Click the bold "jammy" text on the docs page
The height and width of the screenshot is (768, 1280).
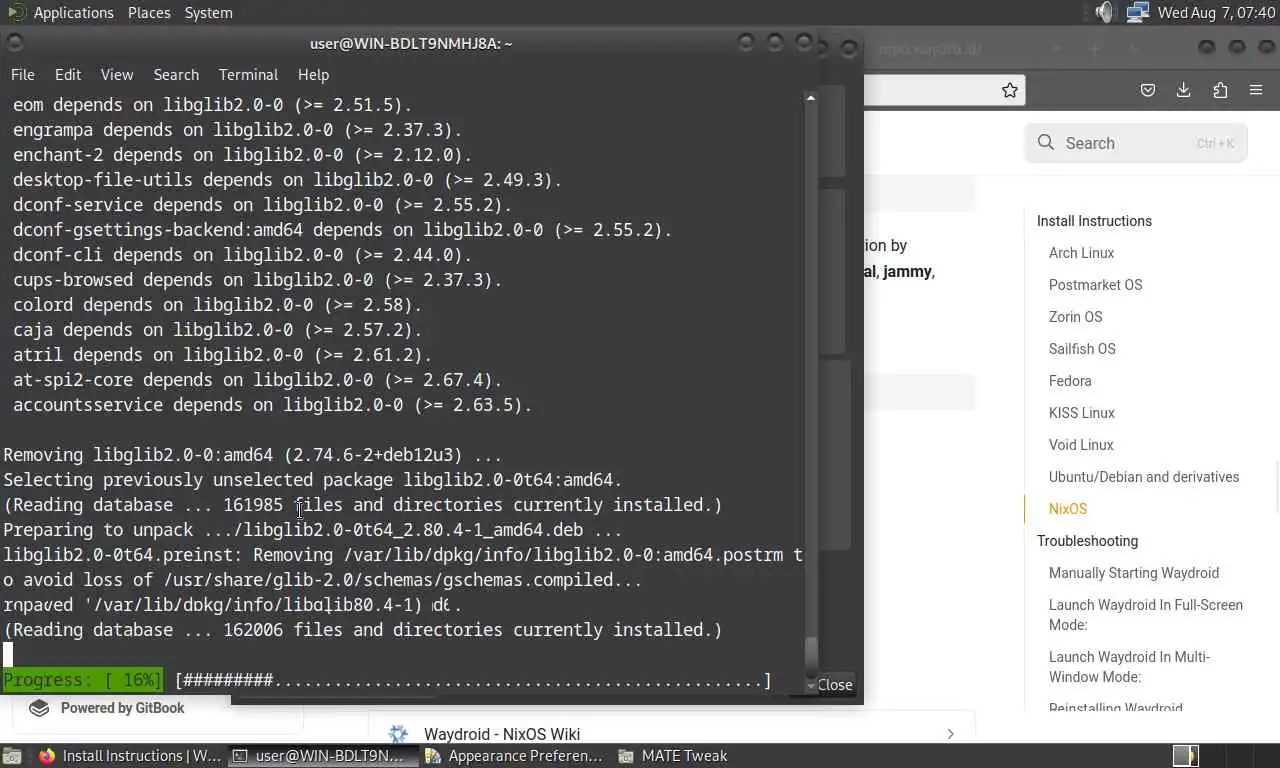[907, 272]
